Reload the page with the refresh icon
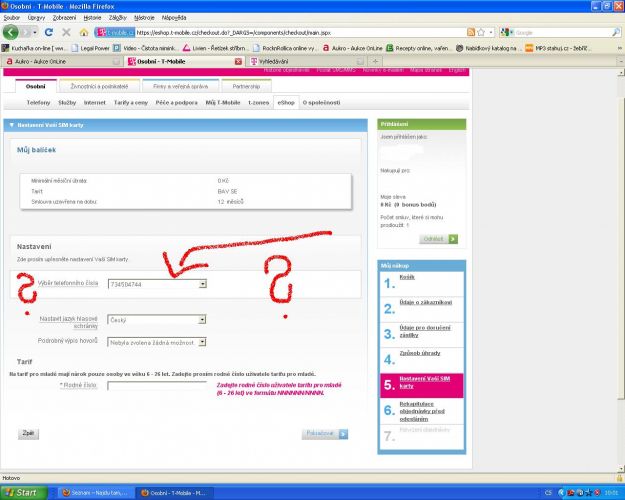Screen dimensions: 625x500 49,32
